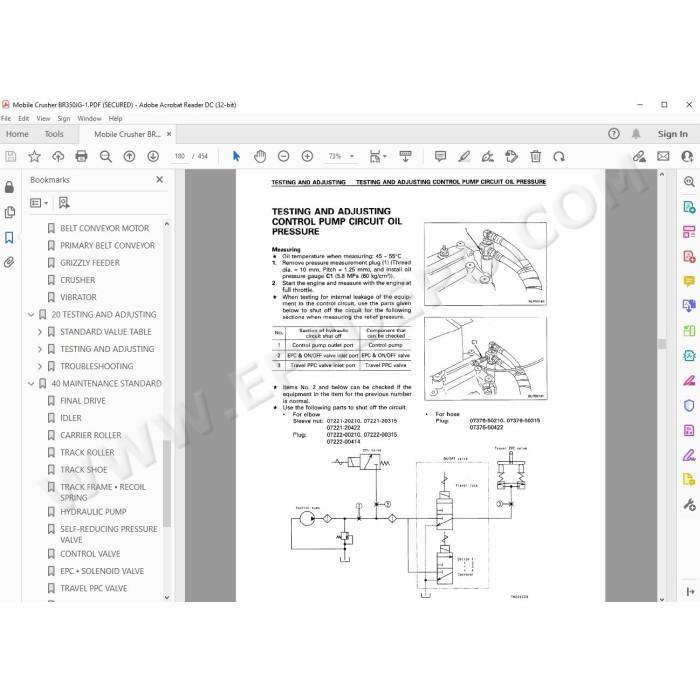Open the Sign document pen icon

click(488, 156)
